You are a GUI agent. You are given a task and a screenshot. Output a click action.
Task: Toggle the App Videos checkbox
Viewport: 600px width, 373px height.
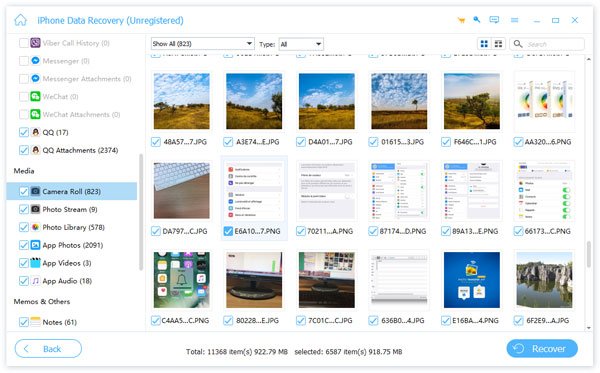coord(24,263)
